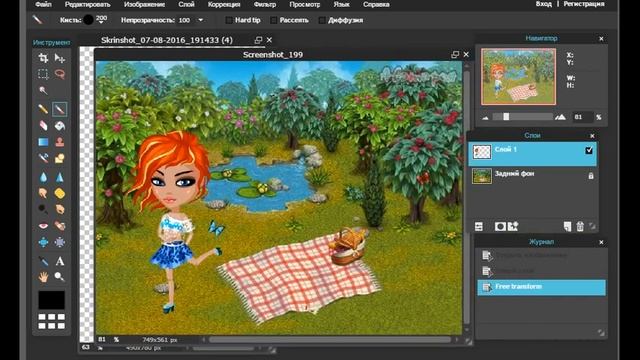640x360 pixels.
Task: Select the Paint Bucket tool
Action: 60,125
